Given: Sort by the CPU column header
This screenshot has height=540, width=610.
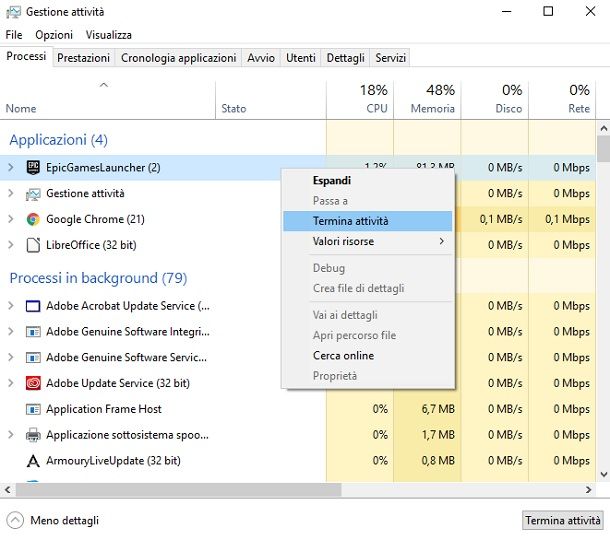Looking at the screenshot, I should pos(360,100).
